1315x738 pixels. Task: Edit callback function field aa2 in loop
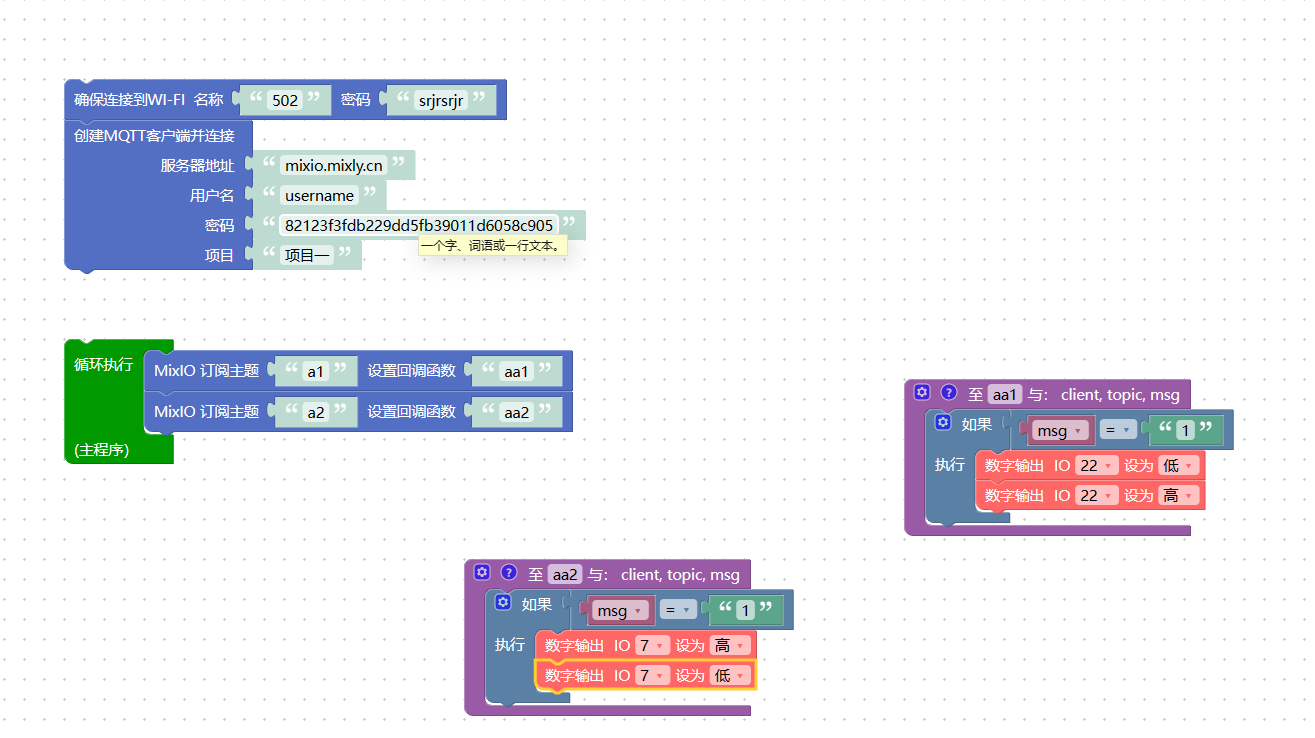[516, 411]
